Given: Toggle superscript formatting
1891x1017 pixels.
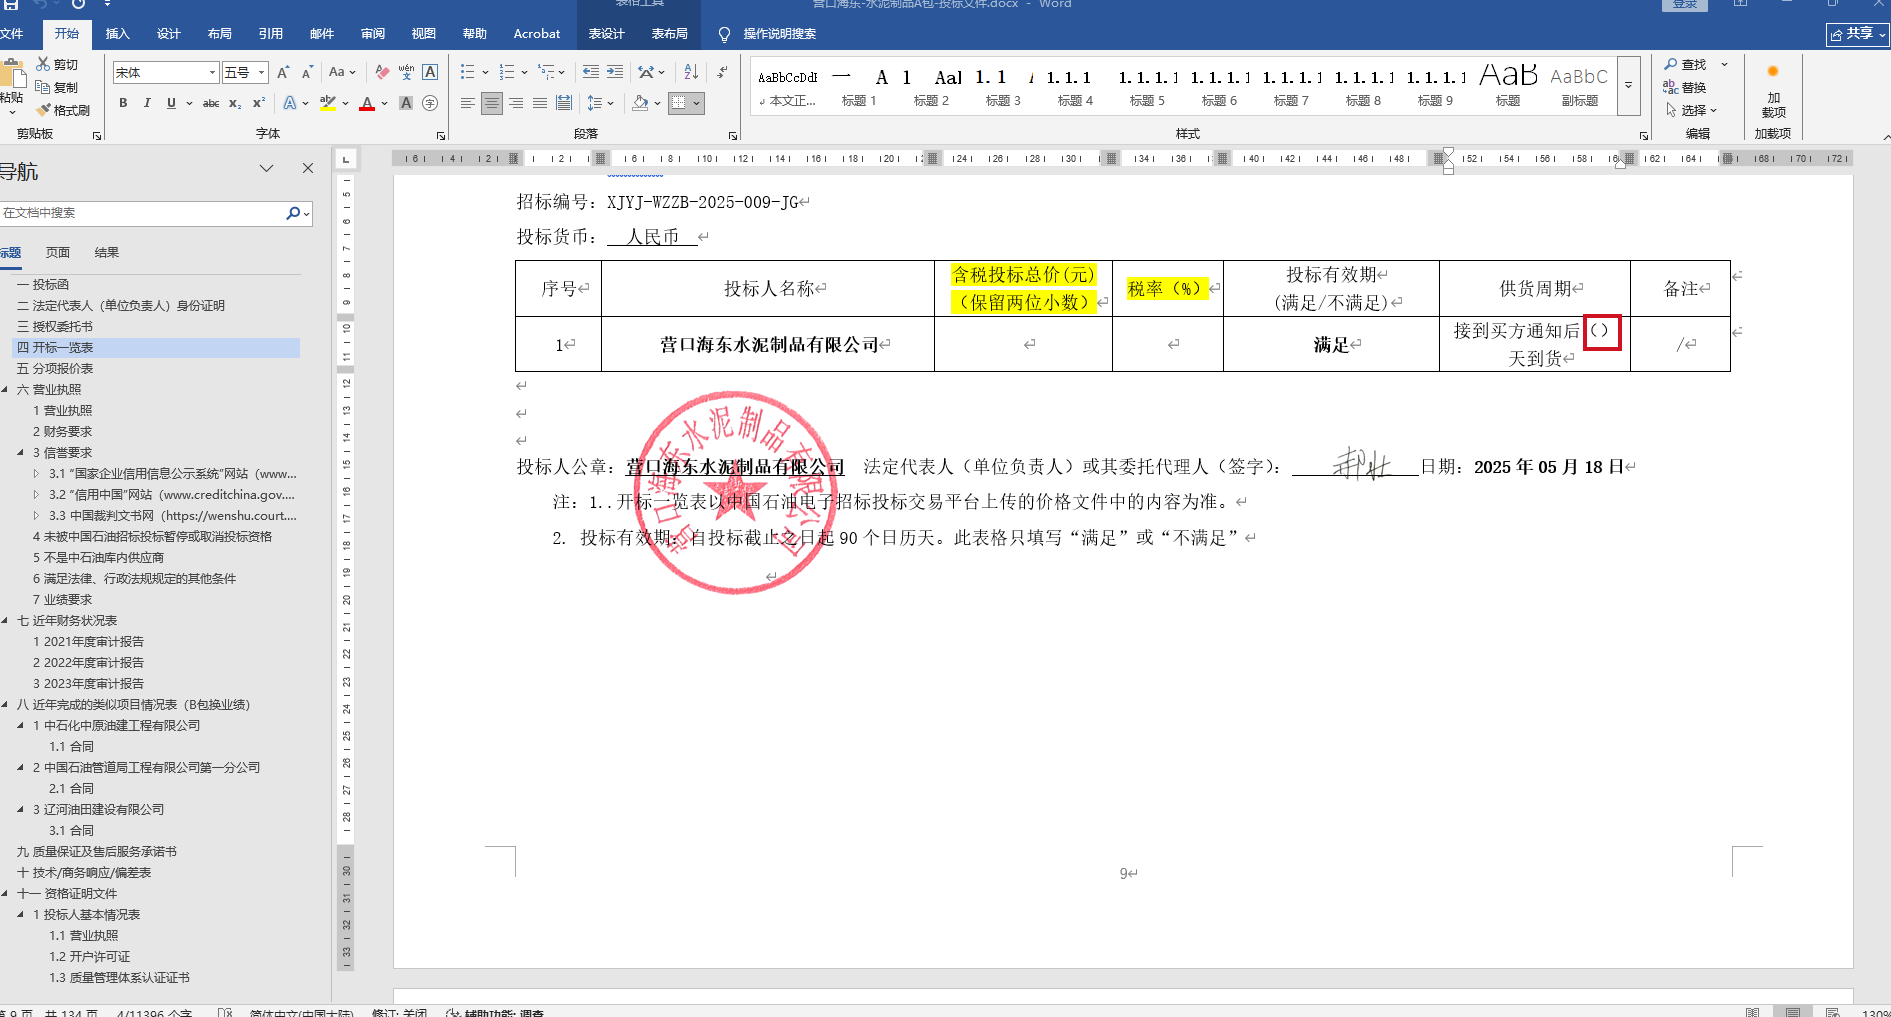Looking at the screenshot, I should tap(259, 103).
